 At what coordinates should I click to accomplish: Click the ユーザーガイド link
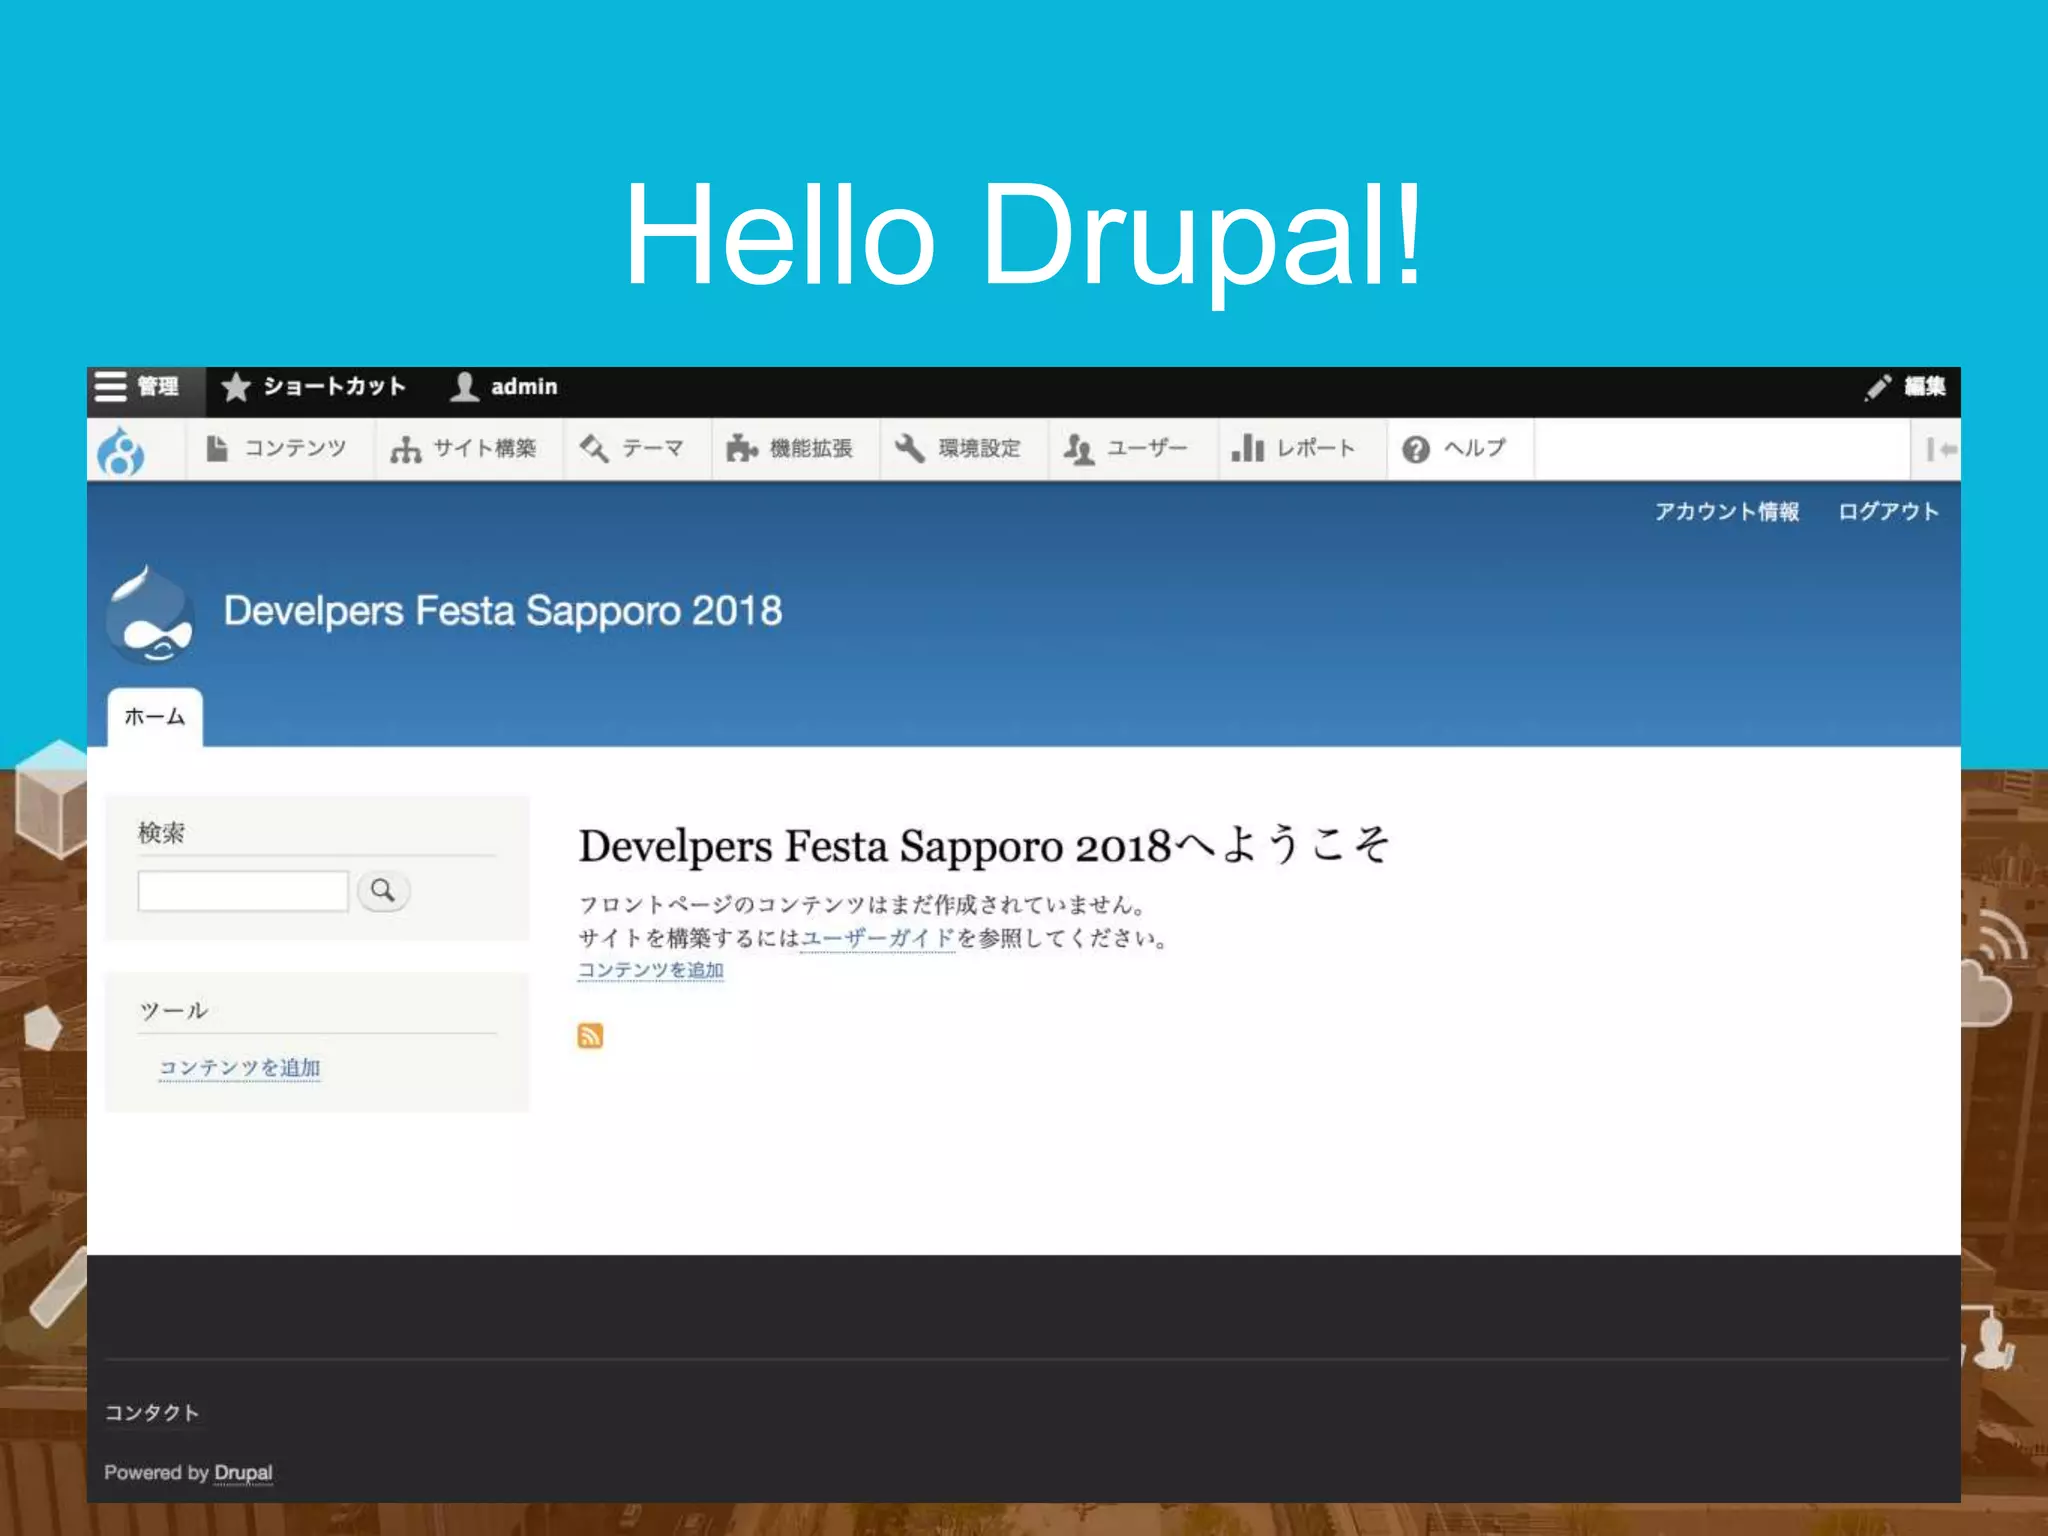pos(877,938)
